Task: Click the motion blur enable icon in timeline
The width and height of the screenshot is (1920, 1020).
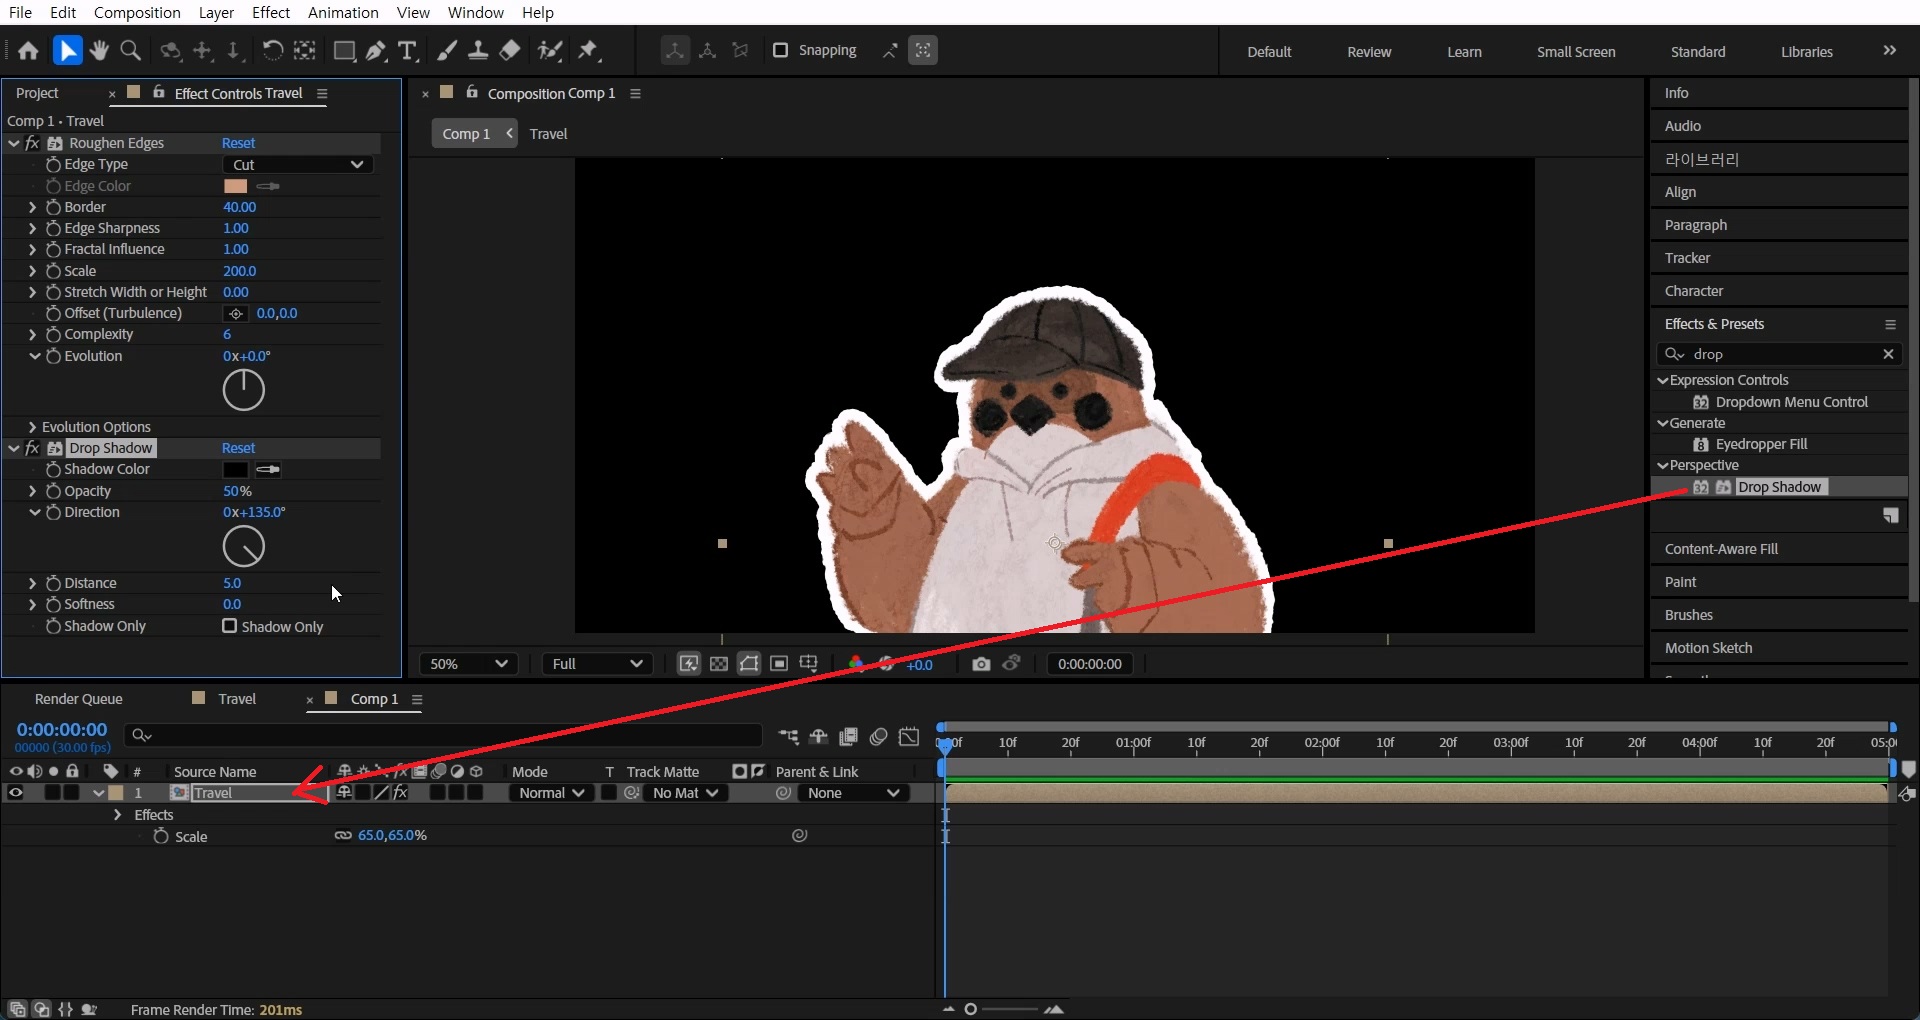Action: pos(878,737)
